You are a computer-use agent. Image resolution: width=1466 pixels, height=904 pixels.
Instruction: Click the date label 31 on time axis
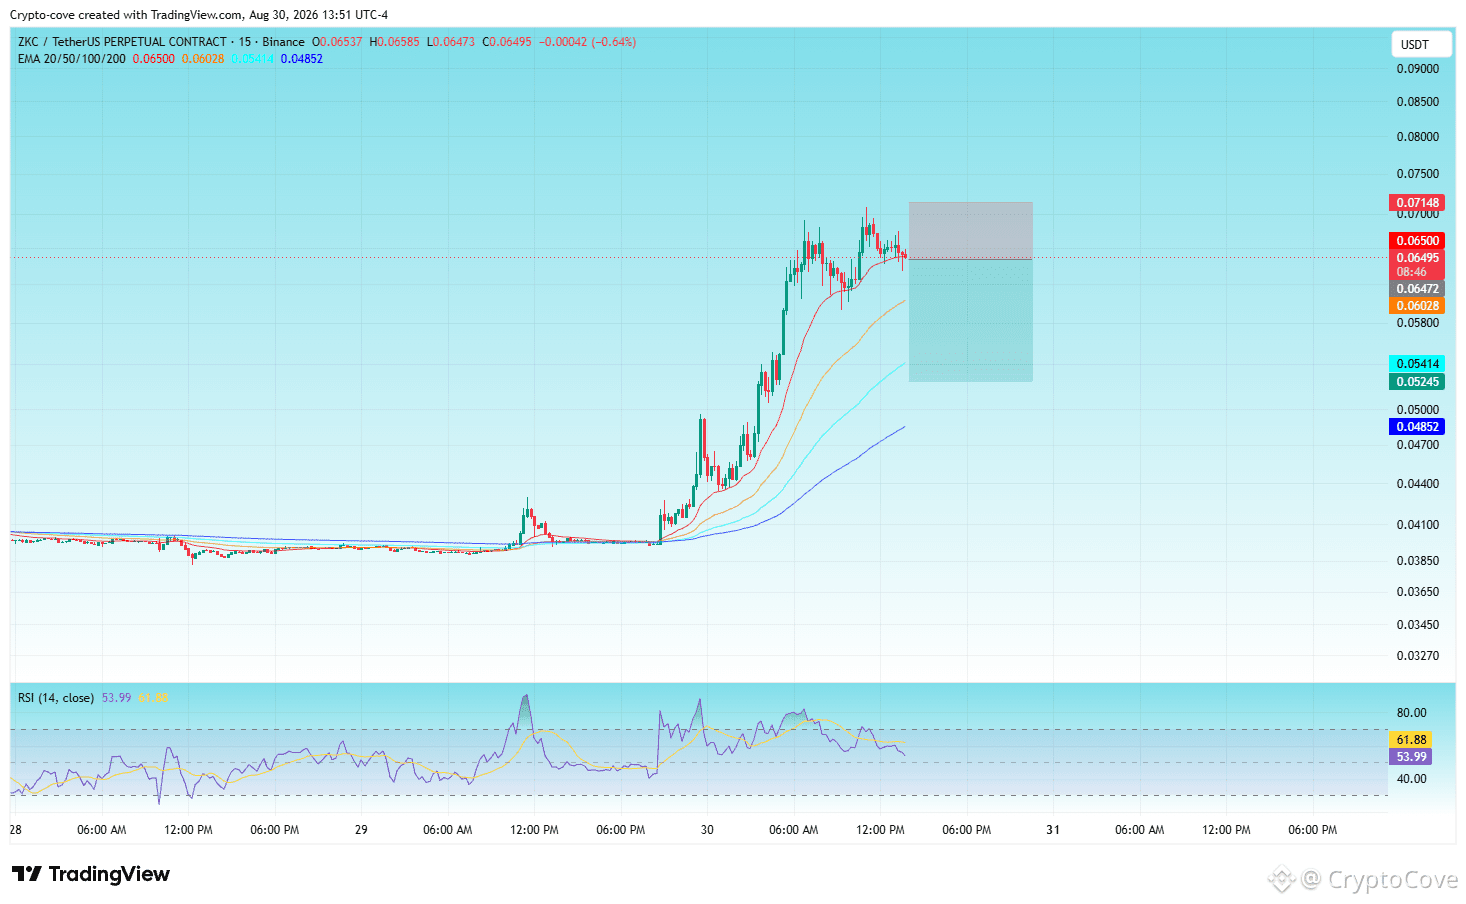click(x=1053, y=830)
